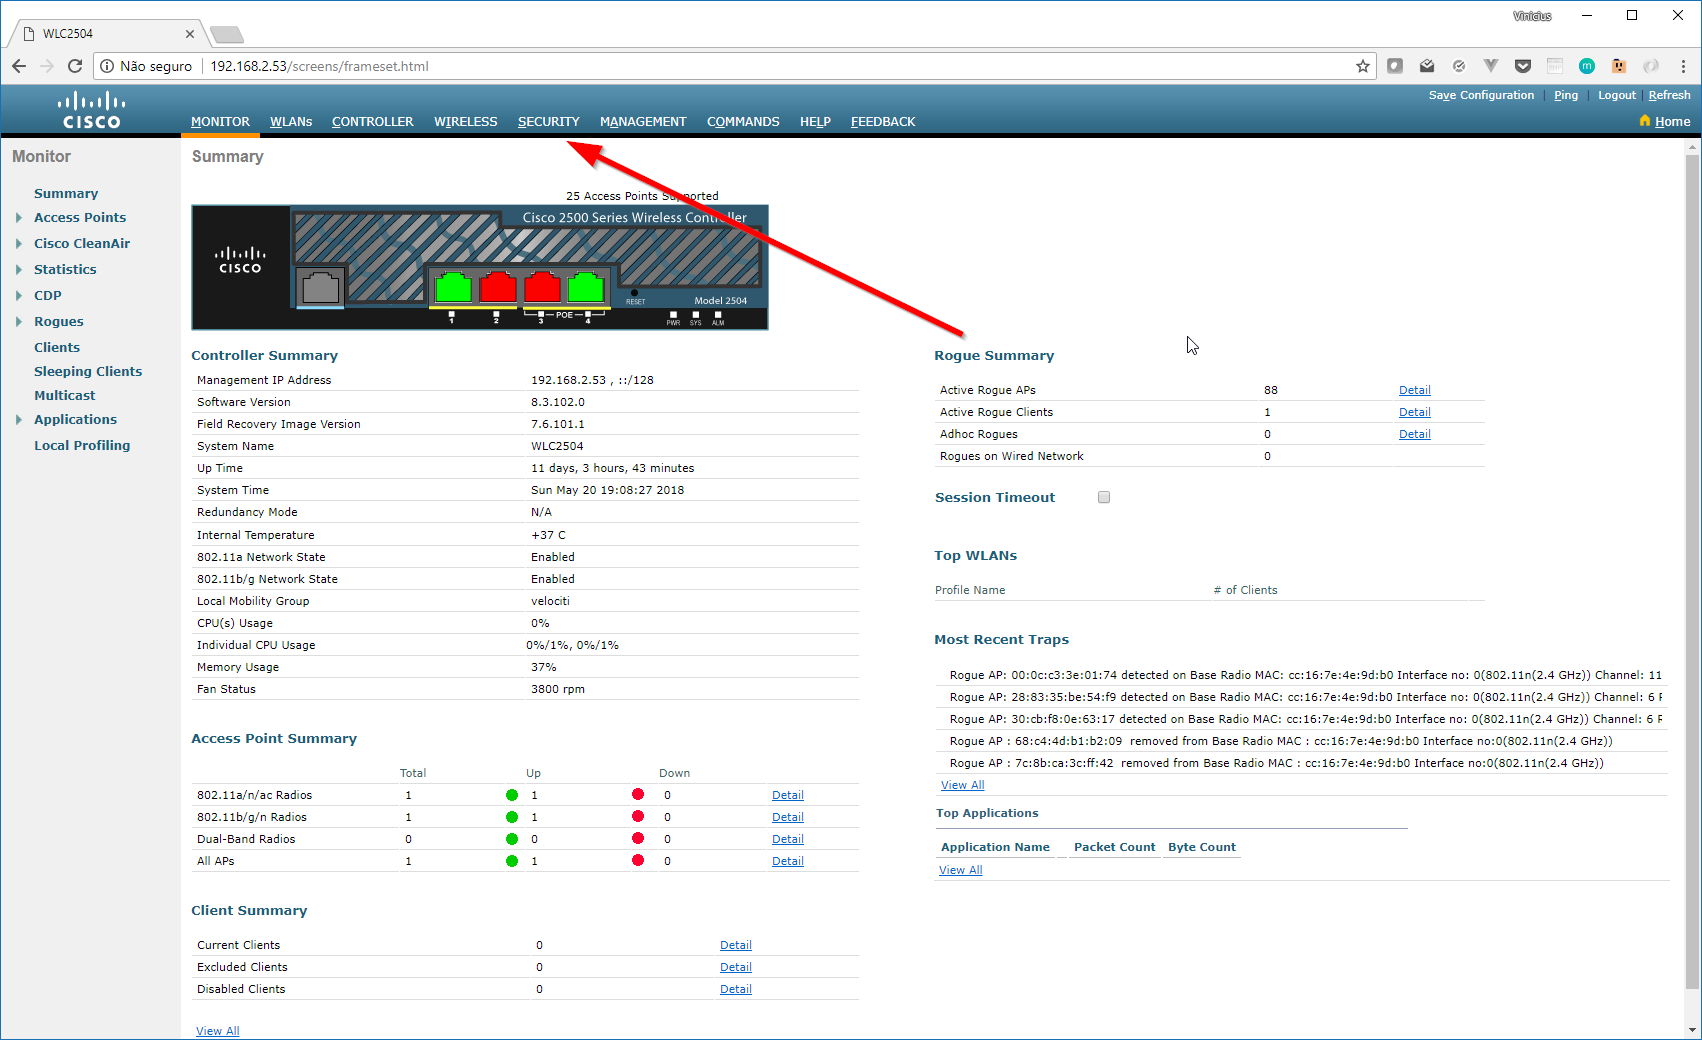This screenshot has height=1040, width=1702.
Task: Click Save Configuration link
Action: click(1481, 95)
